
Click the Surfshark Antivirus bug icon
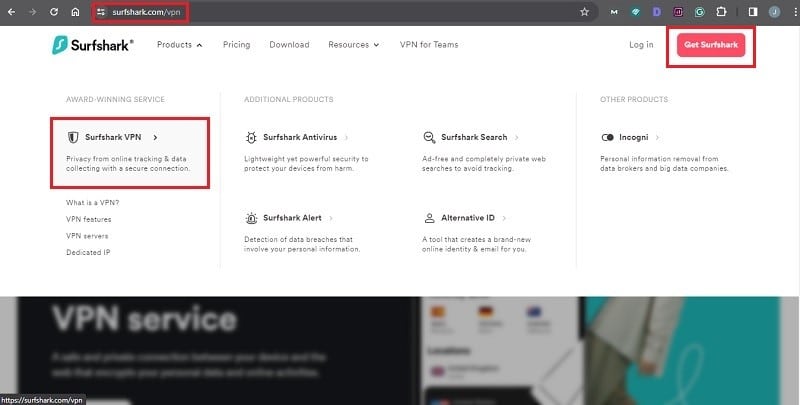(251, 137)
